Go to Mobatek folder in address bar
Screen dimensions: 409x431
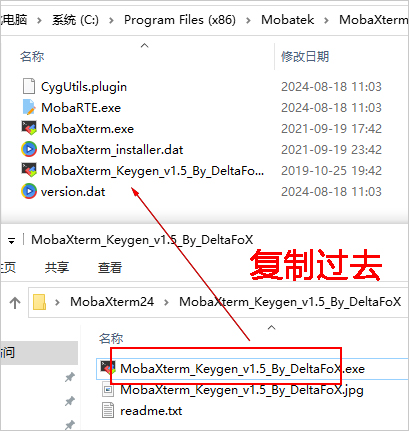click(287, 20)
